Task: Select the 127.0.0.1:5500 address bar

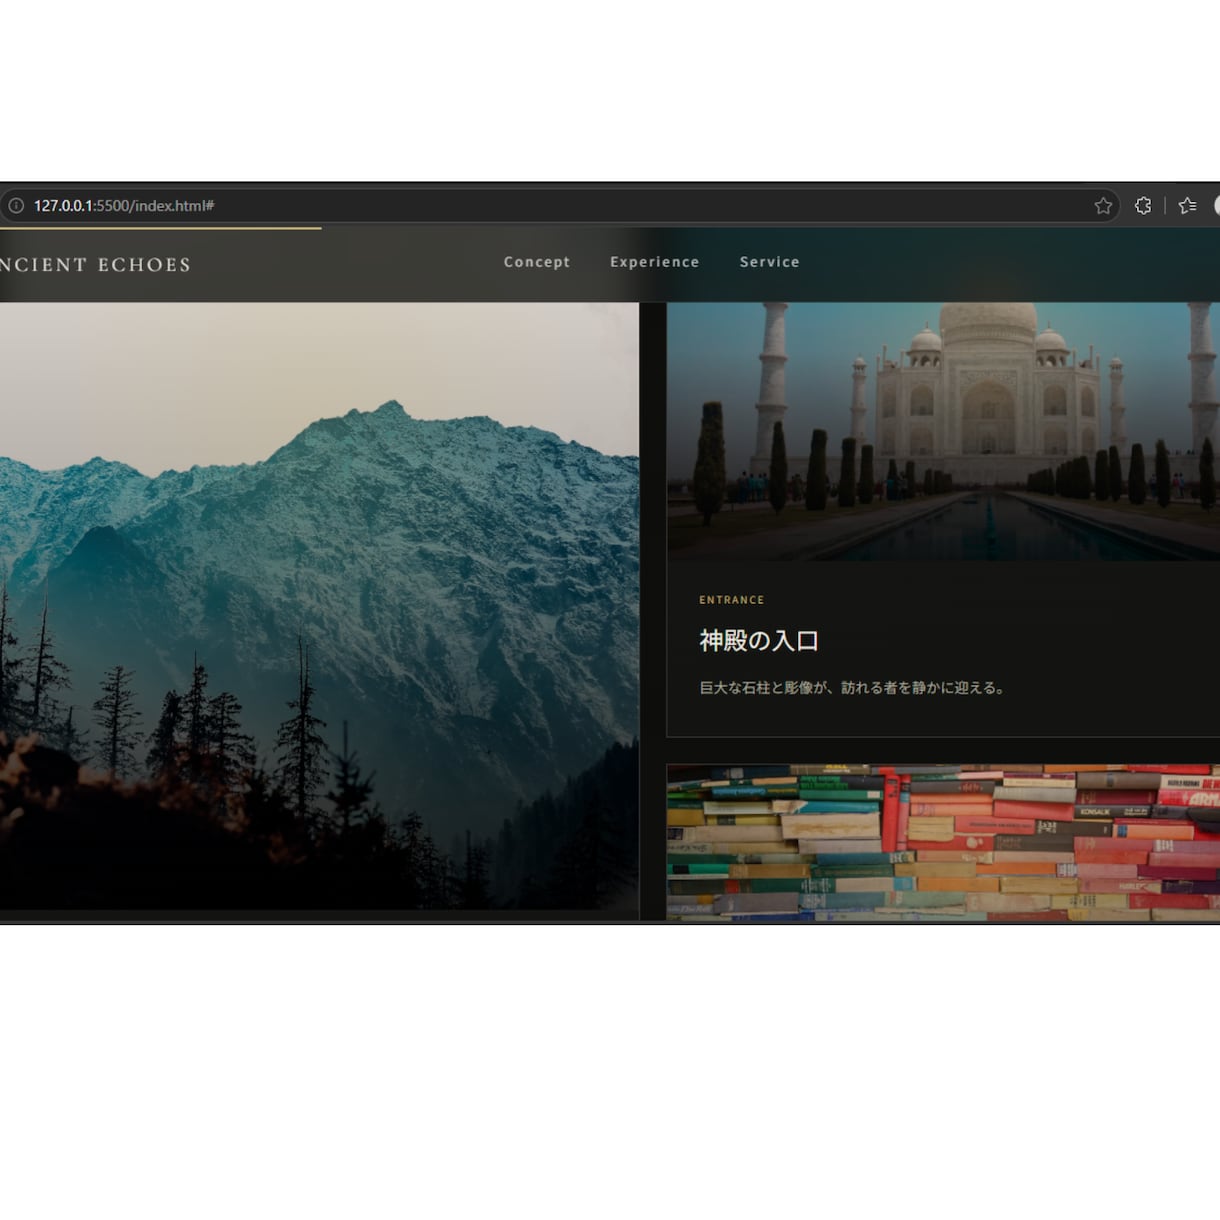Action: point(560,206)
